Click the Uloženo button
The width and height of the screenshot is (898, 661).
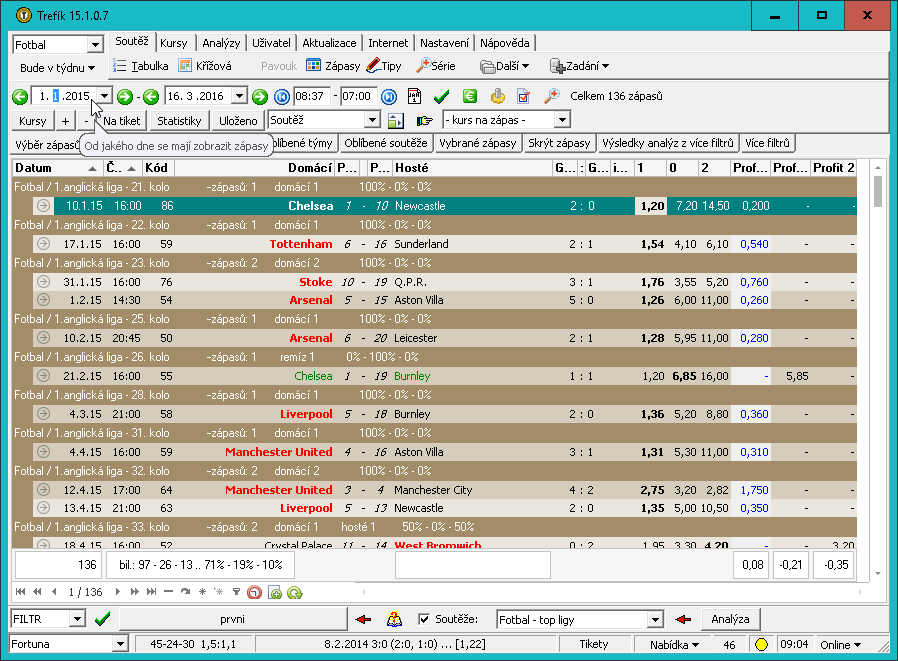click(238, 121)
